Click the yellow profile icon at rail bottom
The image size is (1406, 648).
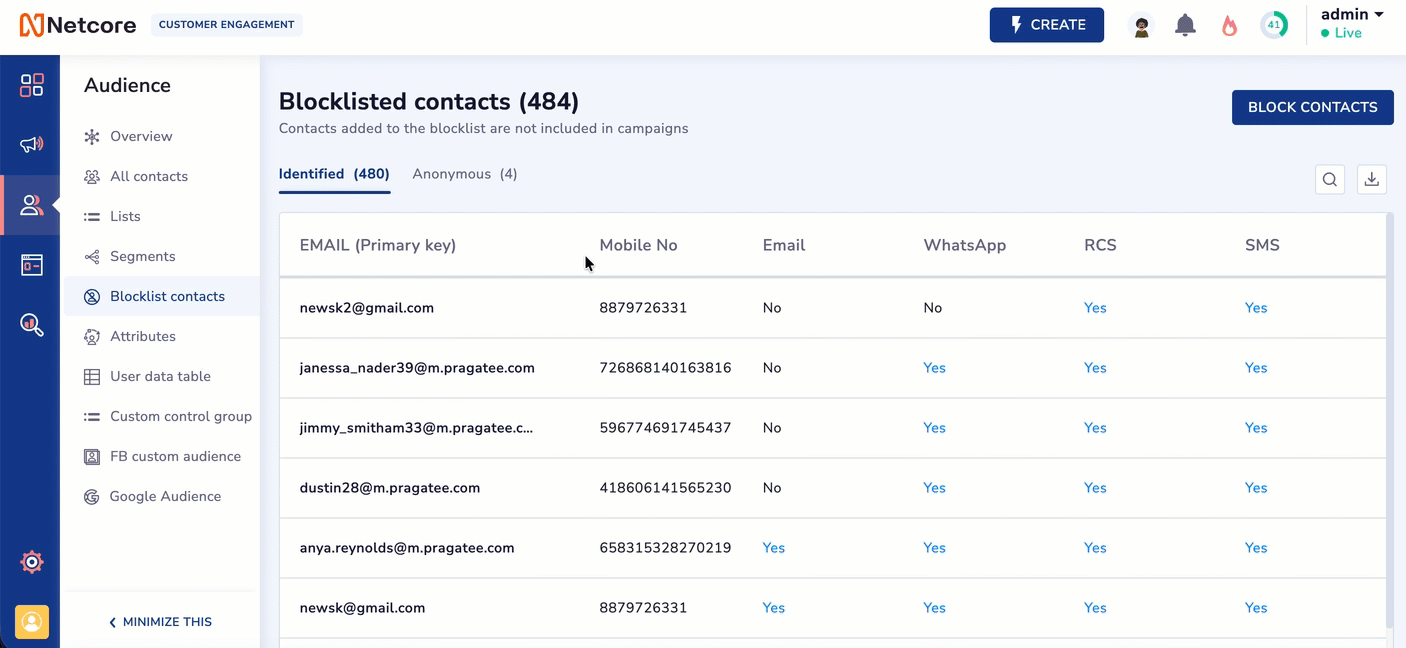tap(32, 622)
